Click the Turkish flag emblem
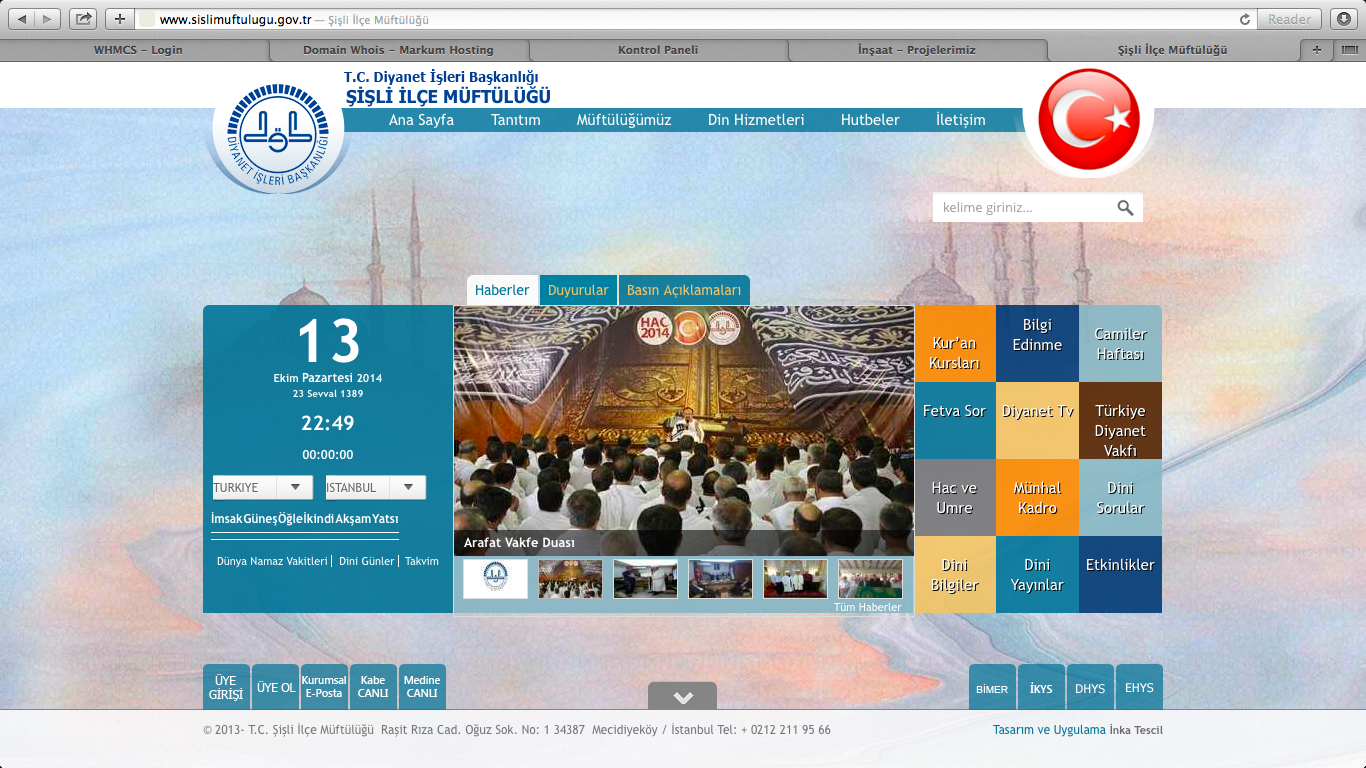Image resolution: width=1366 pixels, height=768 pixels. coord(1088,120)
